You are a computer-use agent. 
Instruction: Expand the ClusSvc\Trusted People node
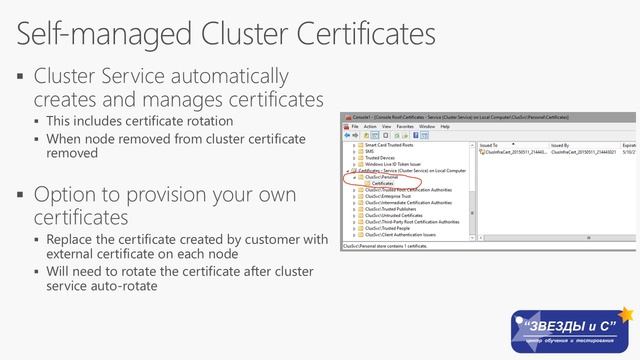pyautogui.click(x=354, y=228)
